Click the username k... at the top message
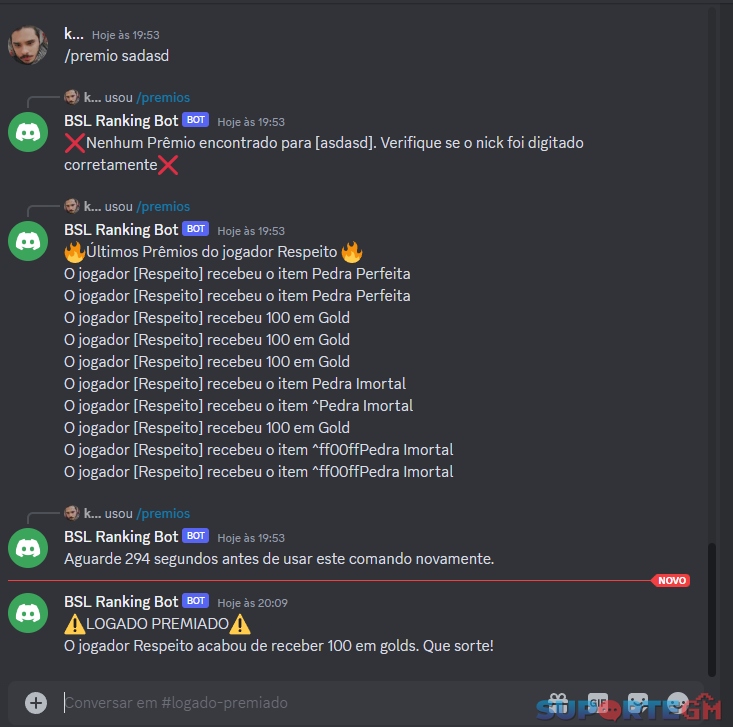This screenshot has height=727, width=733. [74, 34]
